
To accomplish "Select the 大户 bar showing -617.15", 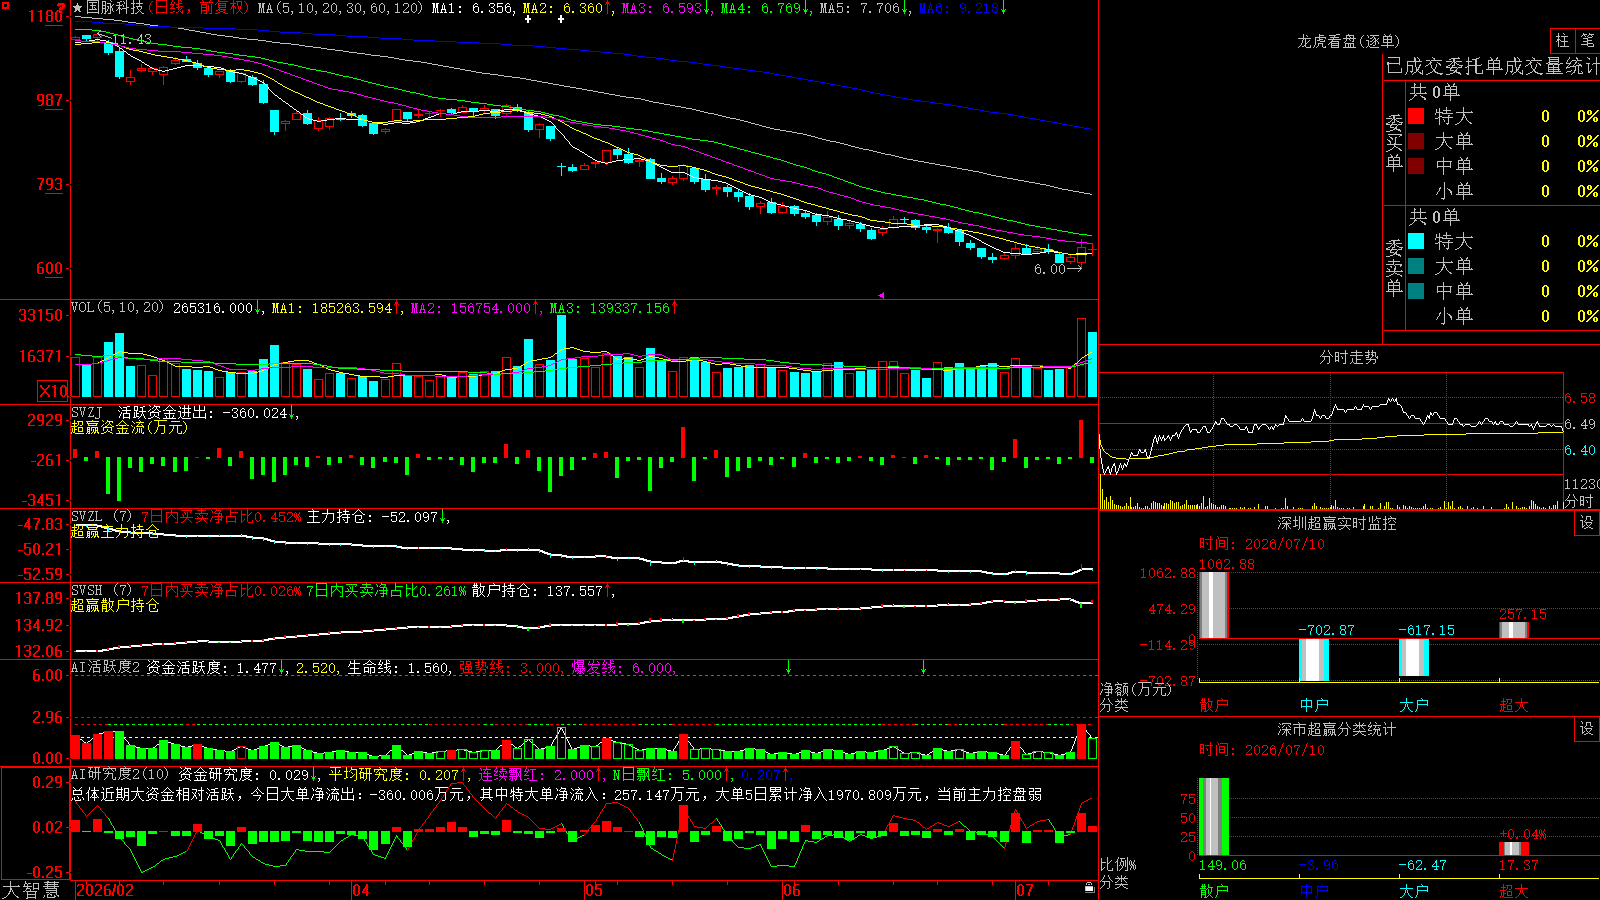I will click(1414, 657).
